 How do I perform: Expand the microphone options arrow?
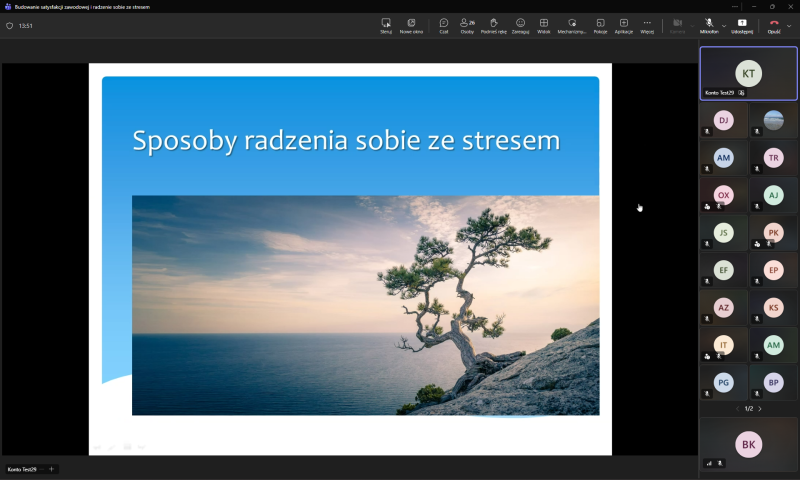pos(724,26)
